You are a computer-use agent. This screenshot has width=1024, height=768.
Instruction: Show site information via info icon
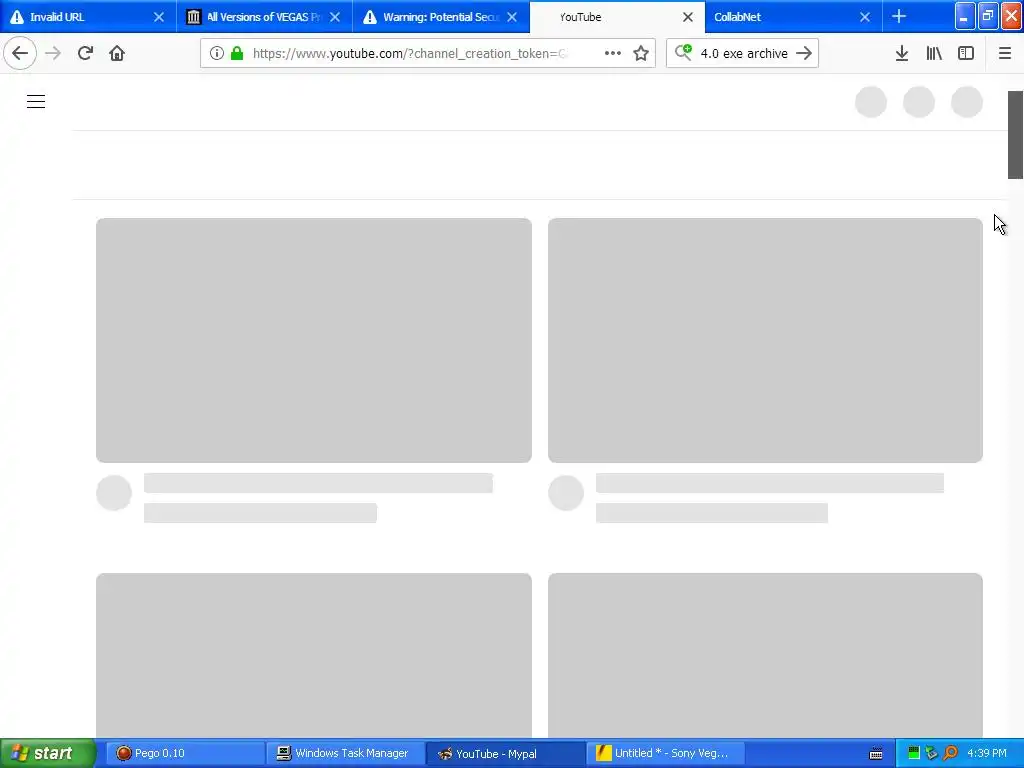point(217,53)
